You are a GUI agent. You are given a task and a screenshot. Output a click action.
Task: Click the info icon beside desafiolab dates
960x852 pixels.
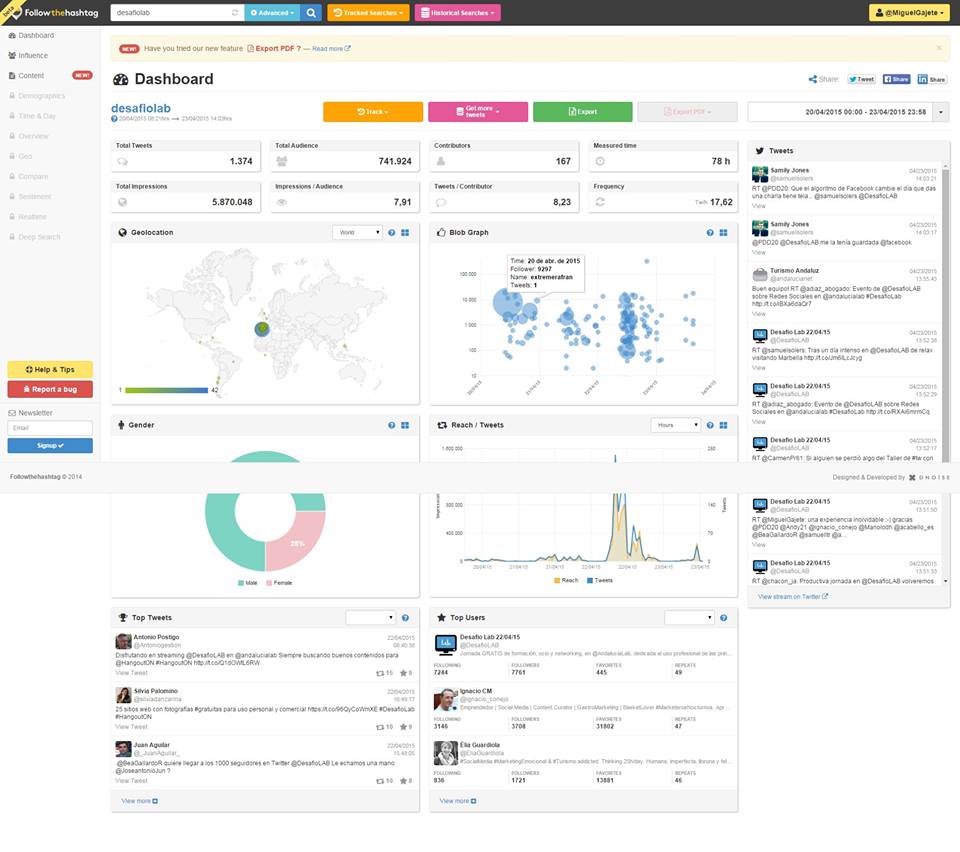point(114,119)
